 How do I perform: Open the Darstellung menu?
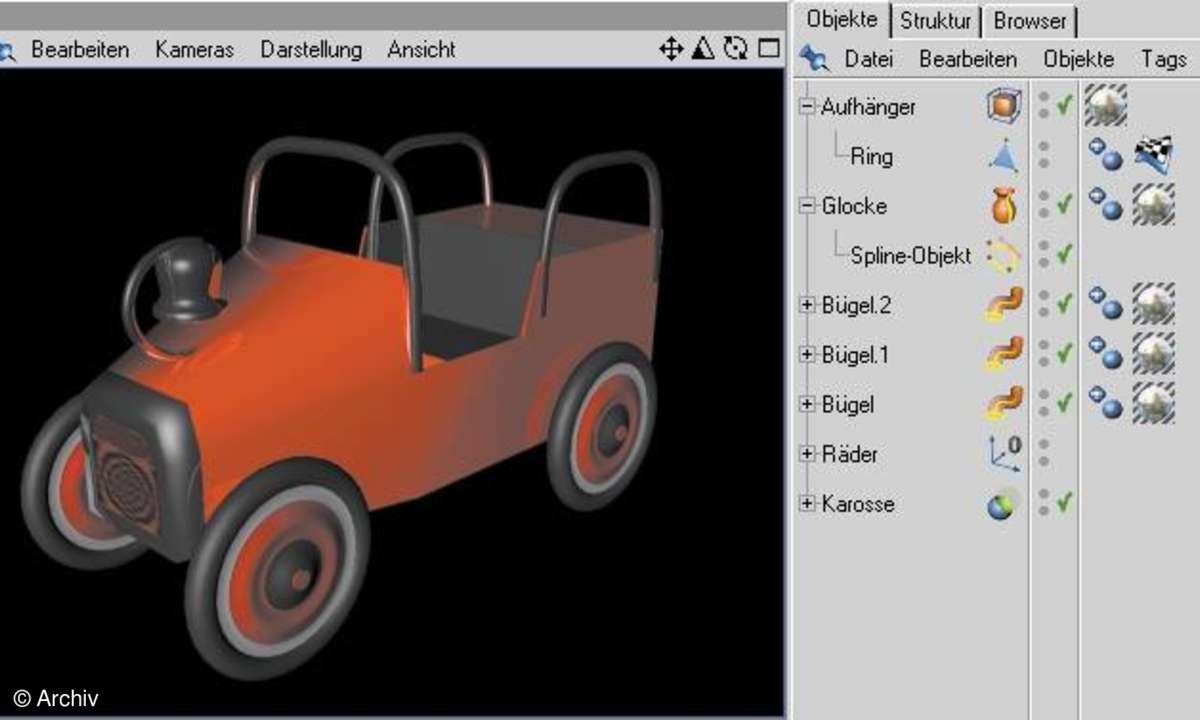point(311,50)
